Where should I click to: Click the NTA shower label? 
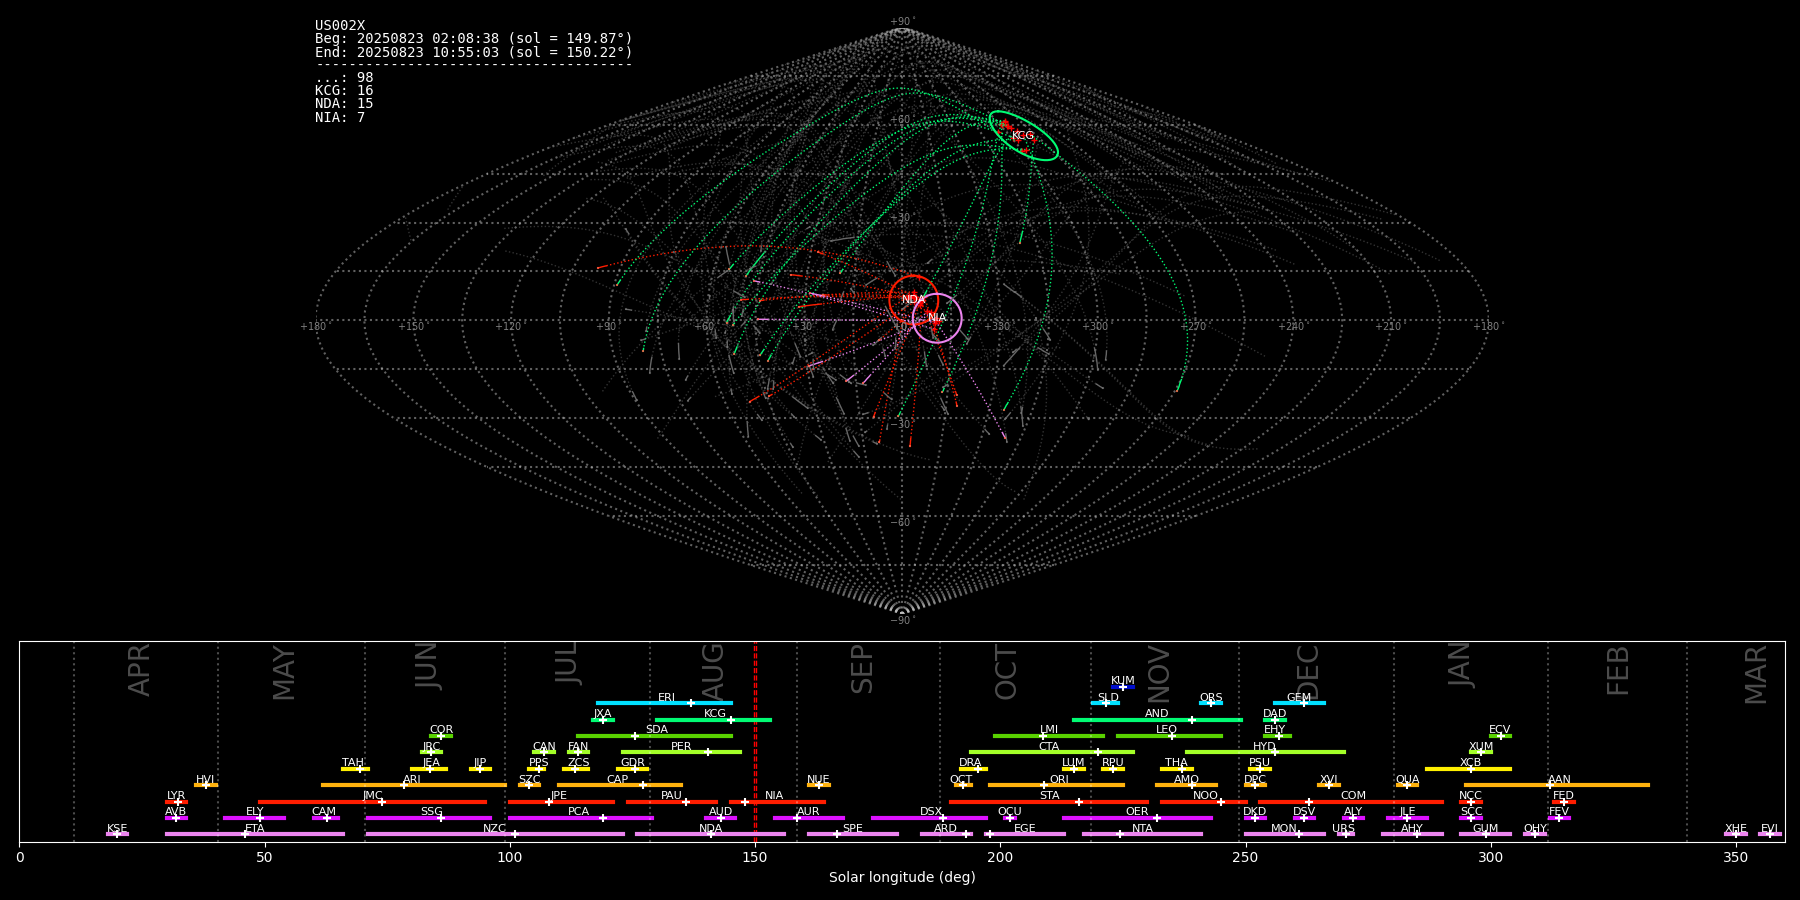pos(1142,829)
